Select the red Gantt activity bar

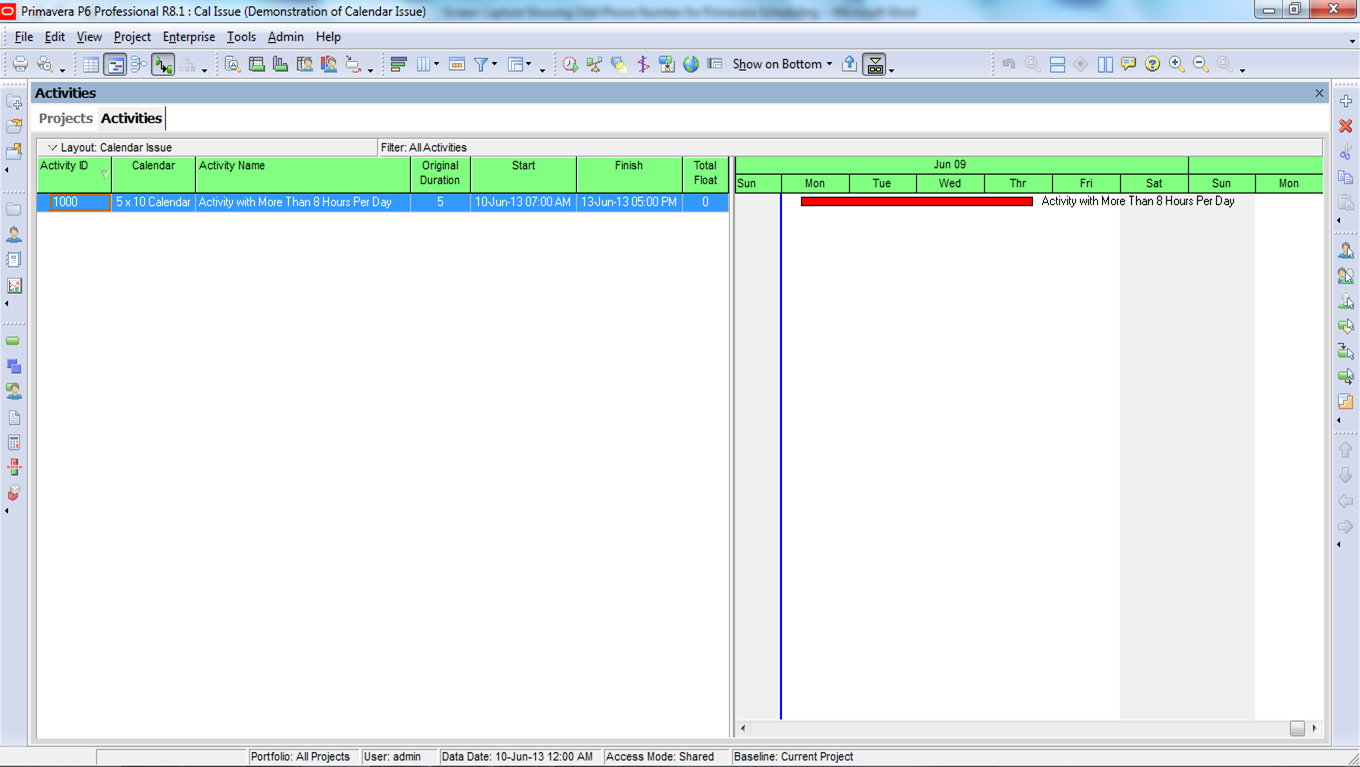pos(916,202)
